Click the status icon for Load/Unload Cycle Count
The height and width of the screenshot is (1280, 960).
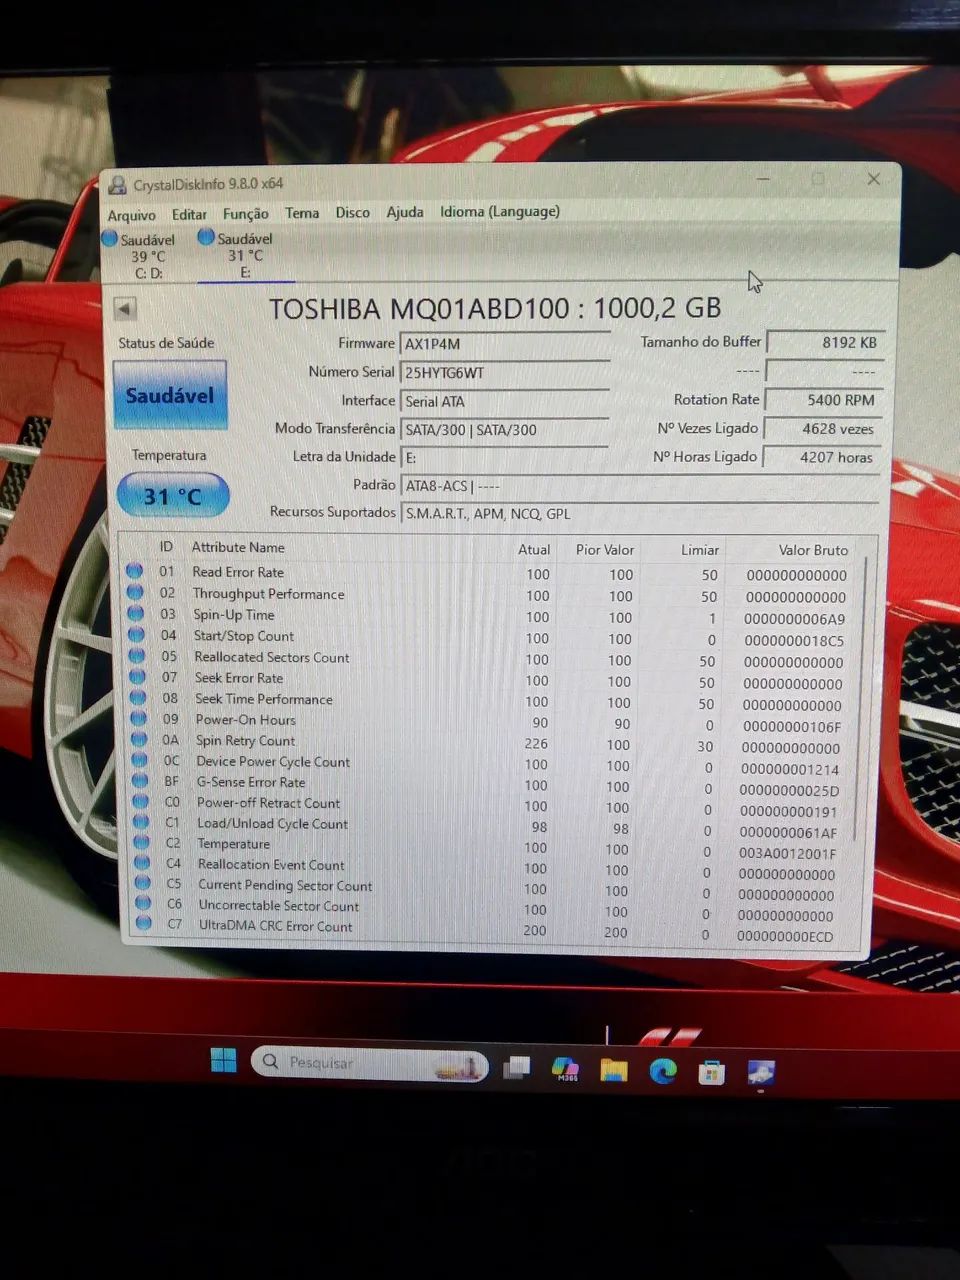click(x=141, y=823)
